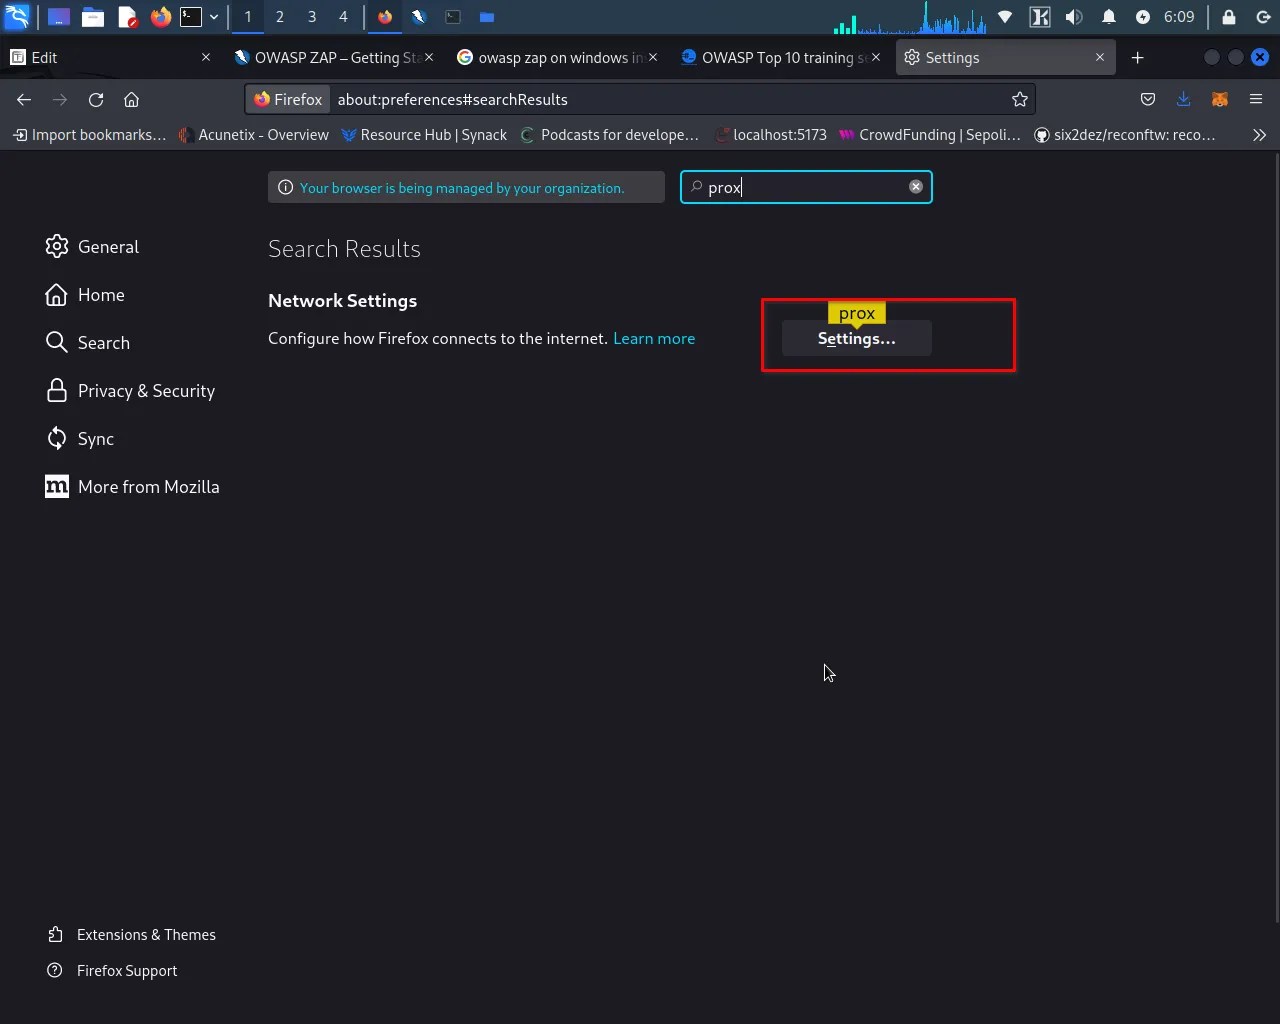Select the Privacy & Security settings section

pyautogui.click(x=146, y=390)
